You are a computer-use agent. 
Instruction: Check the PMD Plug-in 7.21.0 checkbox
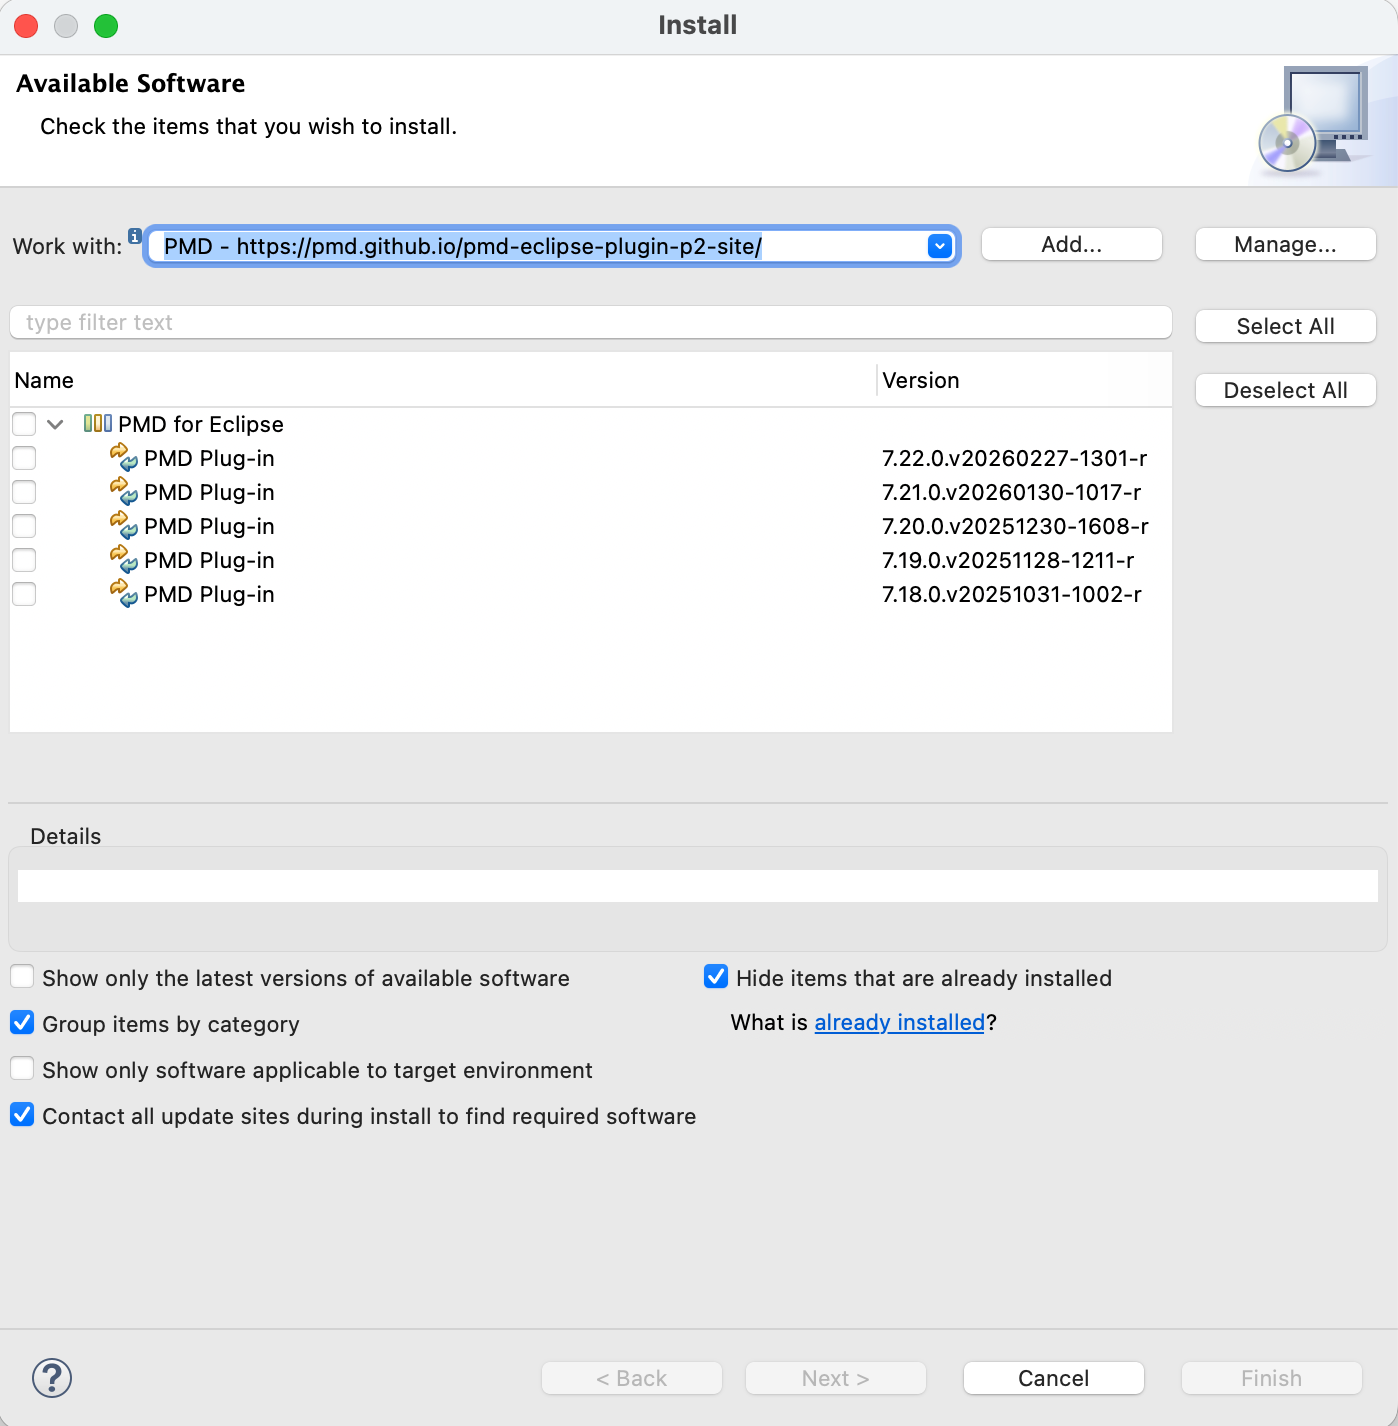click(24, 492)
